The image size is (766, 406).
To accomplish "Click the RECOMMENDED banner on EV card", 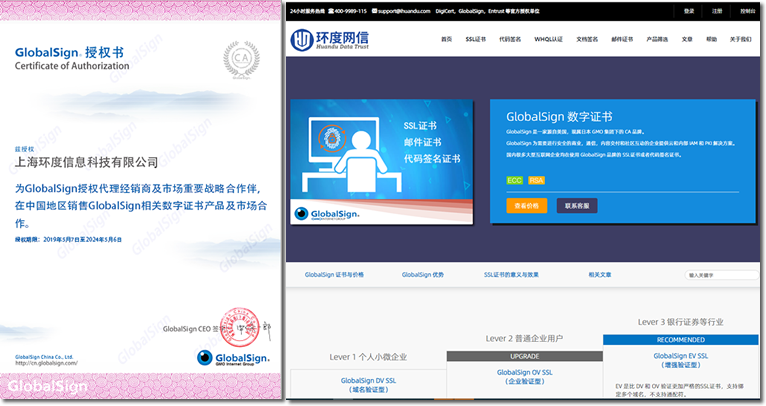I will [681, 340].
